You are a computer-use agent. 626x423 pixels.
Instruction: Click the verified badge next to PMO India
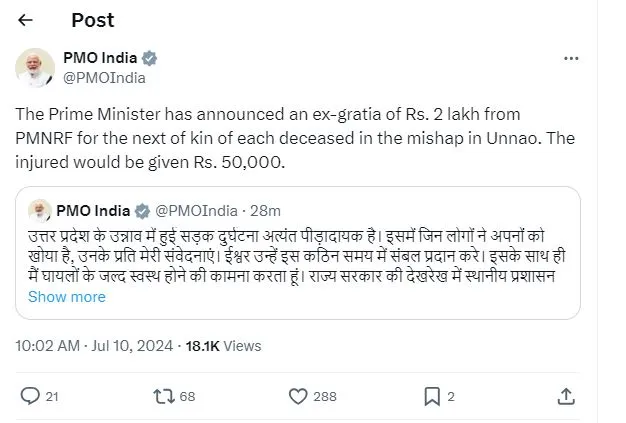click(150, 57)
